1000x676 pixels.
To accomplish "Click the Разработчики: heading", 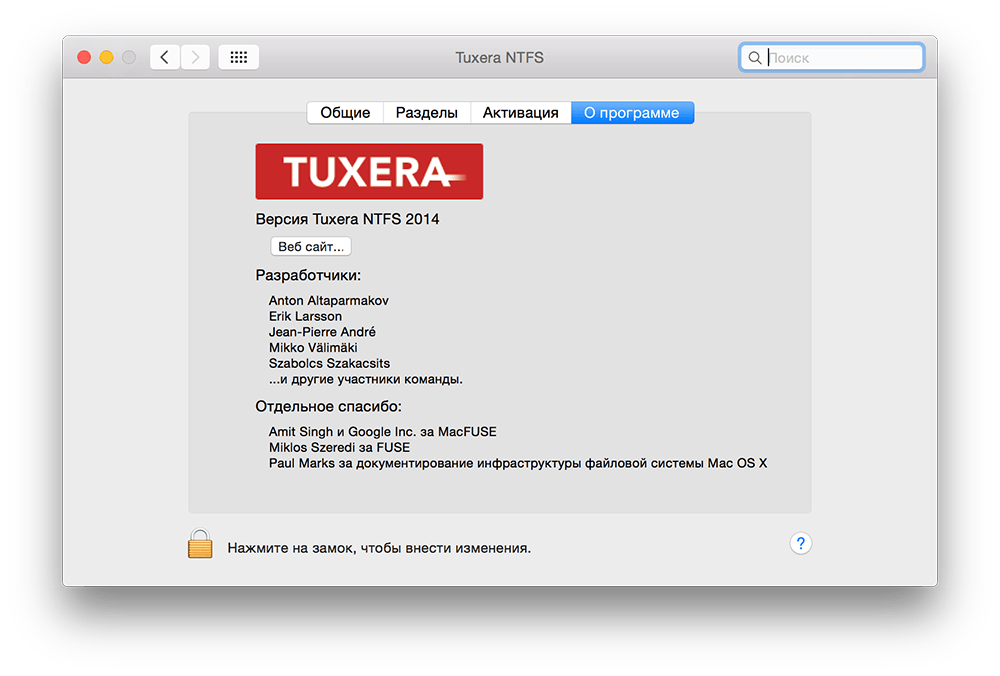I will 308,276.
